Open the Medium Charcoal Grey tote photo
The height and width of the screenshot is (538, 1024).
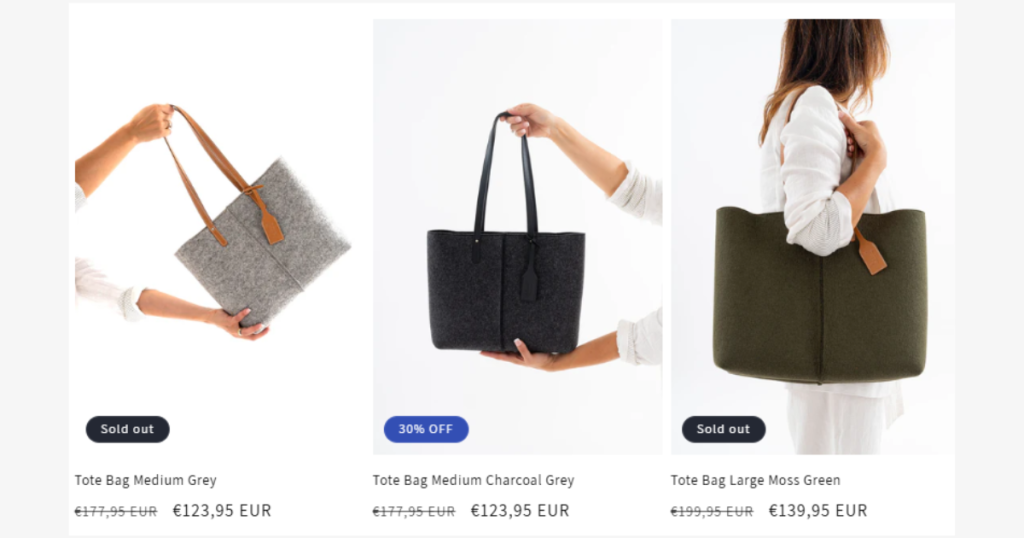pyautogui.click(x=517, y=236)
